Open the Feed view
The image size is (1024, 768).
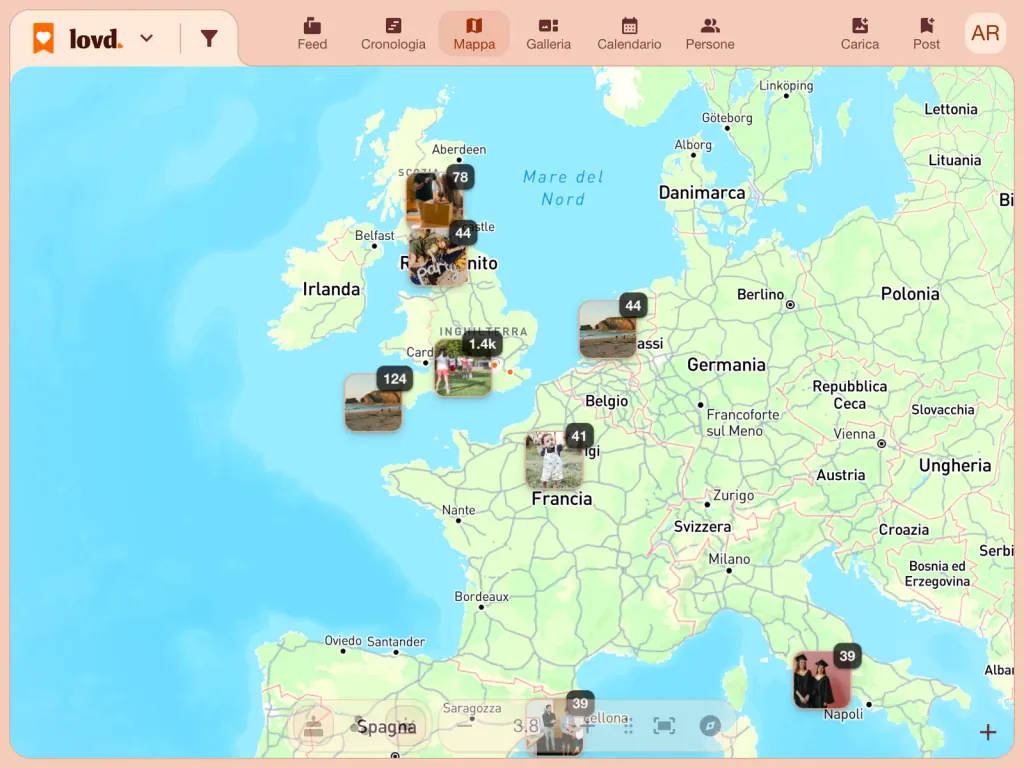pyautogui.click(x=312, y=34)
